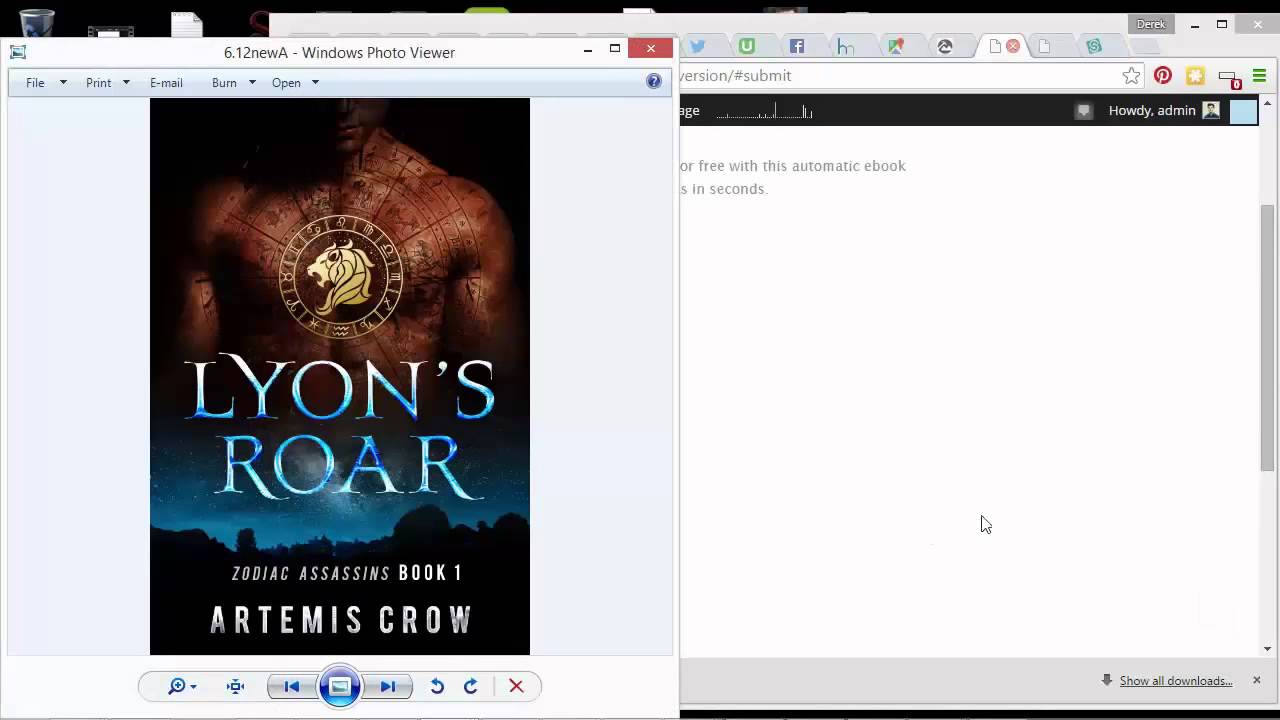Image resolution: width=1280 pixels, height=720 pixels.
Task: Go to the next photo
Action: pos(388,686)
